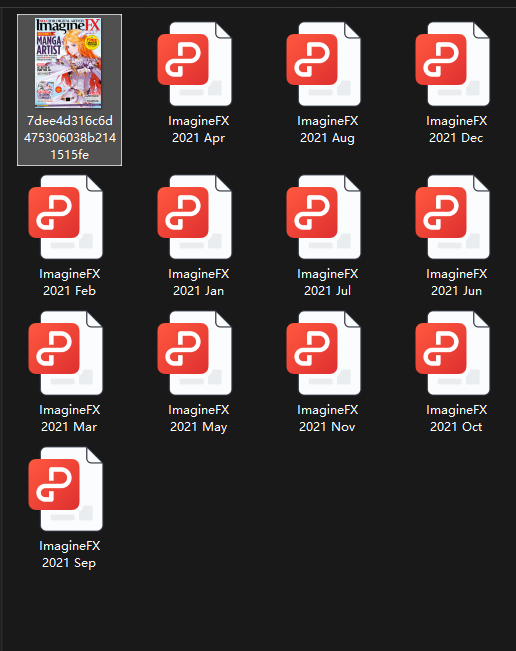Click the label ImagineFX 2021 Feb

(69, 282)
